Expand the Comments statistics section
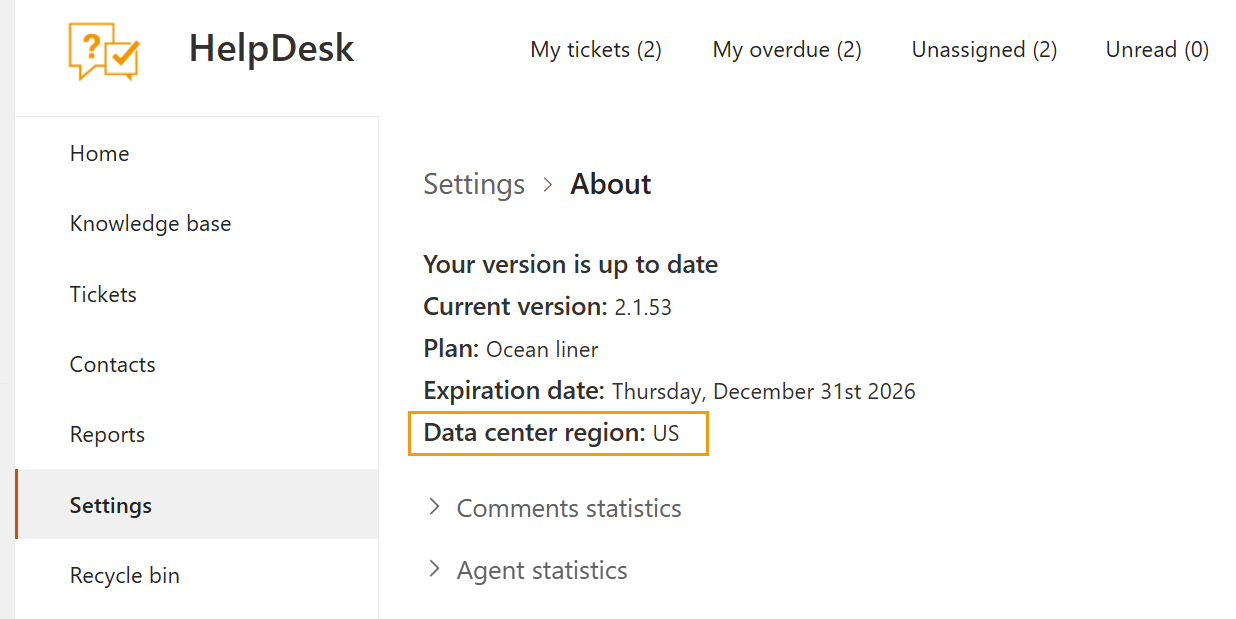Screen dimensions: 1236x619 568,508
